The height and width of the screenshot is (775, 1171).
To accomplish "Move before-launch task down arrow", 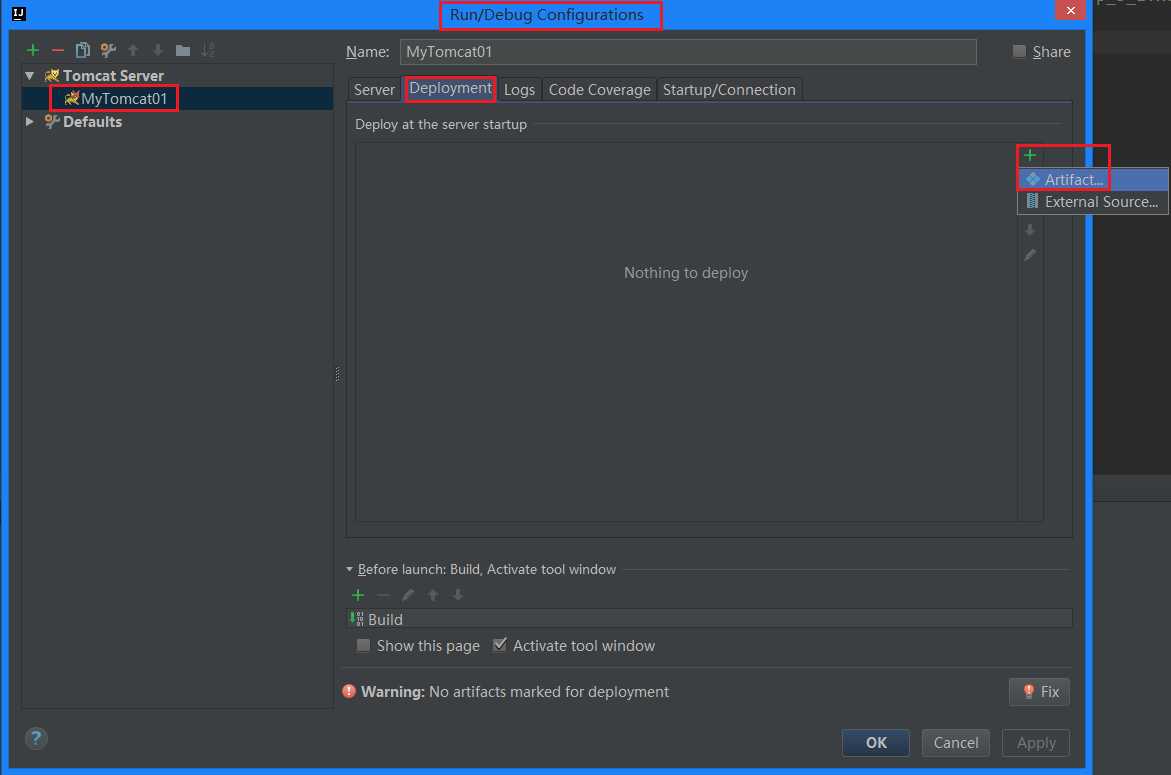I will tap(458, 595).
